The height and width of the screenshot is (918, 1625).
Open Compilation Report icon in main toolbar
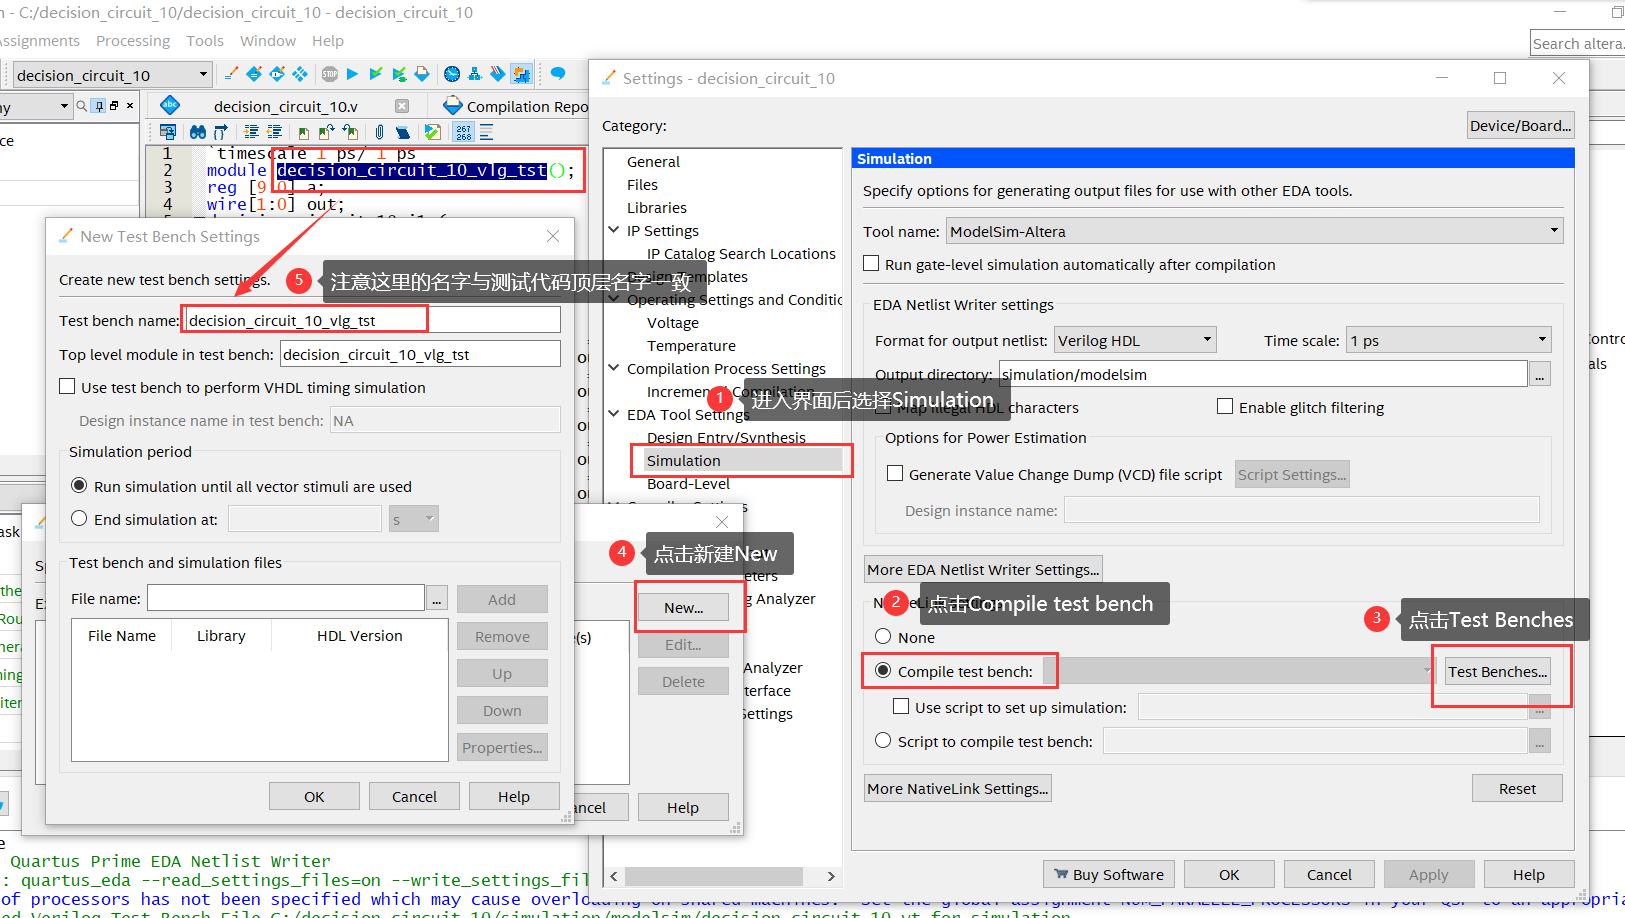click(422, 74)
